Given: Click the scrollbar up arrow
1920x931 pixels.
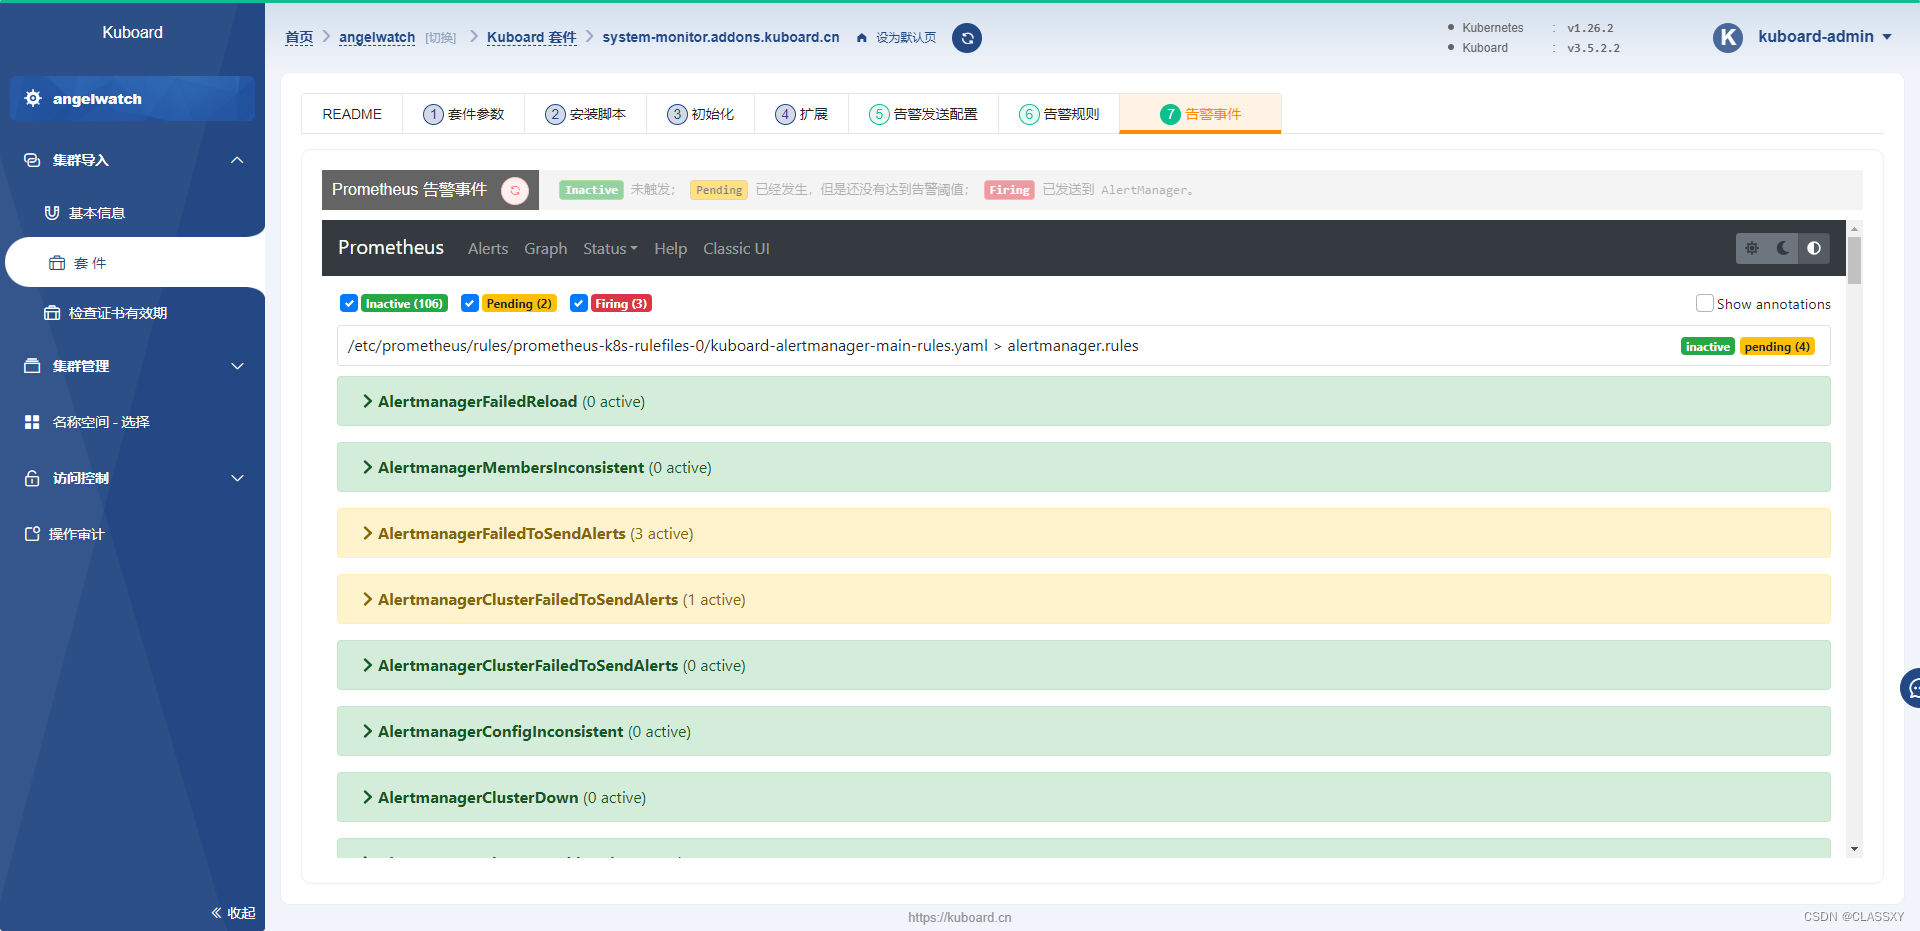Looking at the screenshot, I should point(1854,229).
